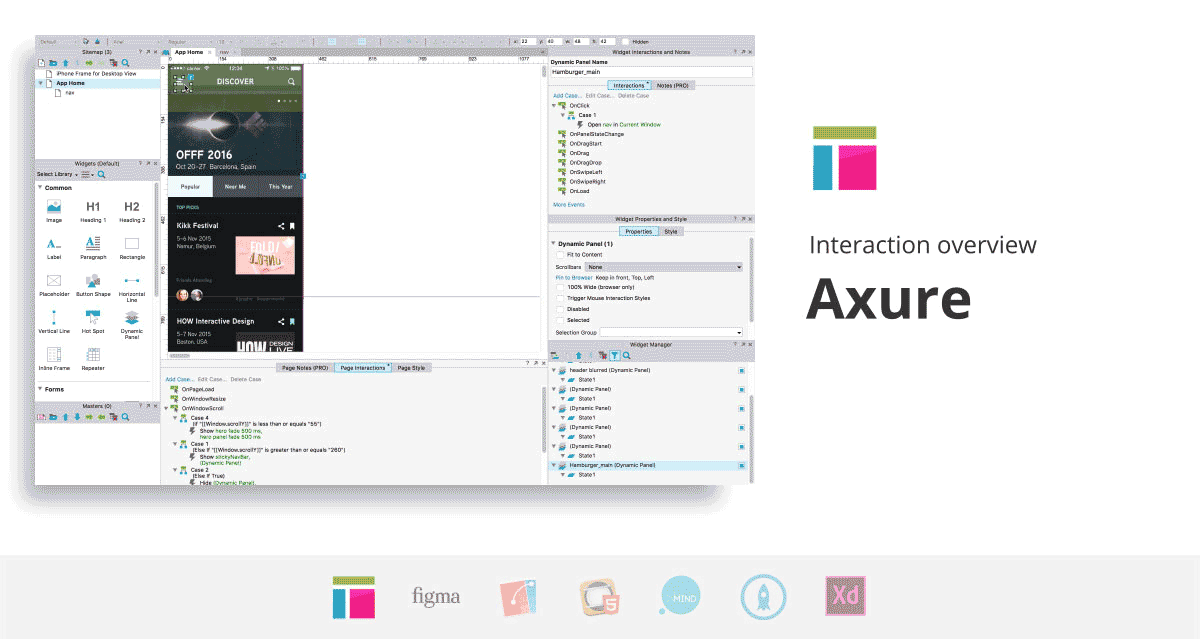Switch to the Style tab in Widget Properties
Screen dimensions: 1200x639
pyautogui.click(x=671, y=232)
